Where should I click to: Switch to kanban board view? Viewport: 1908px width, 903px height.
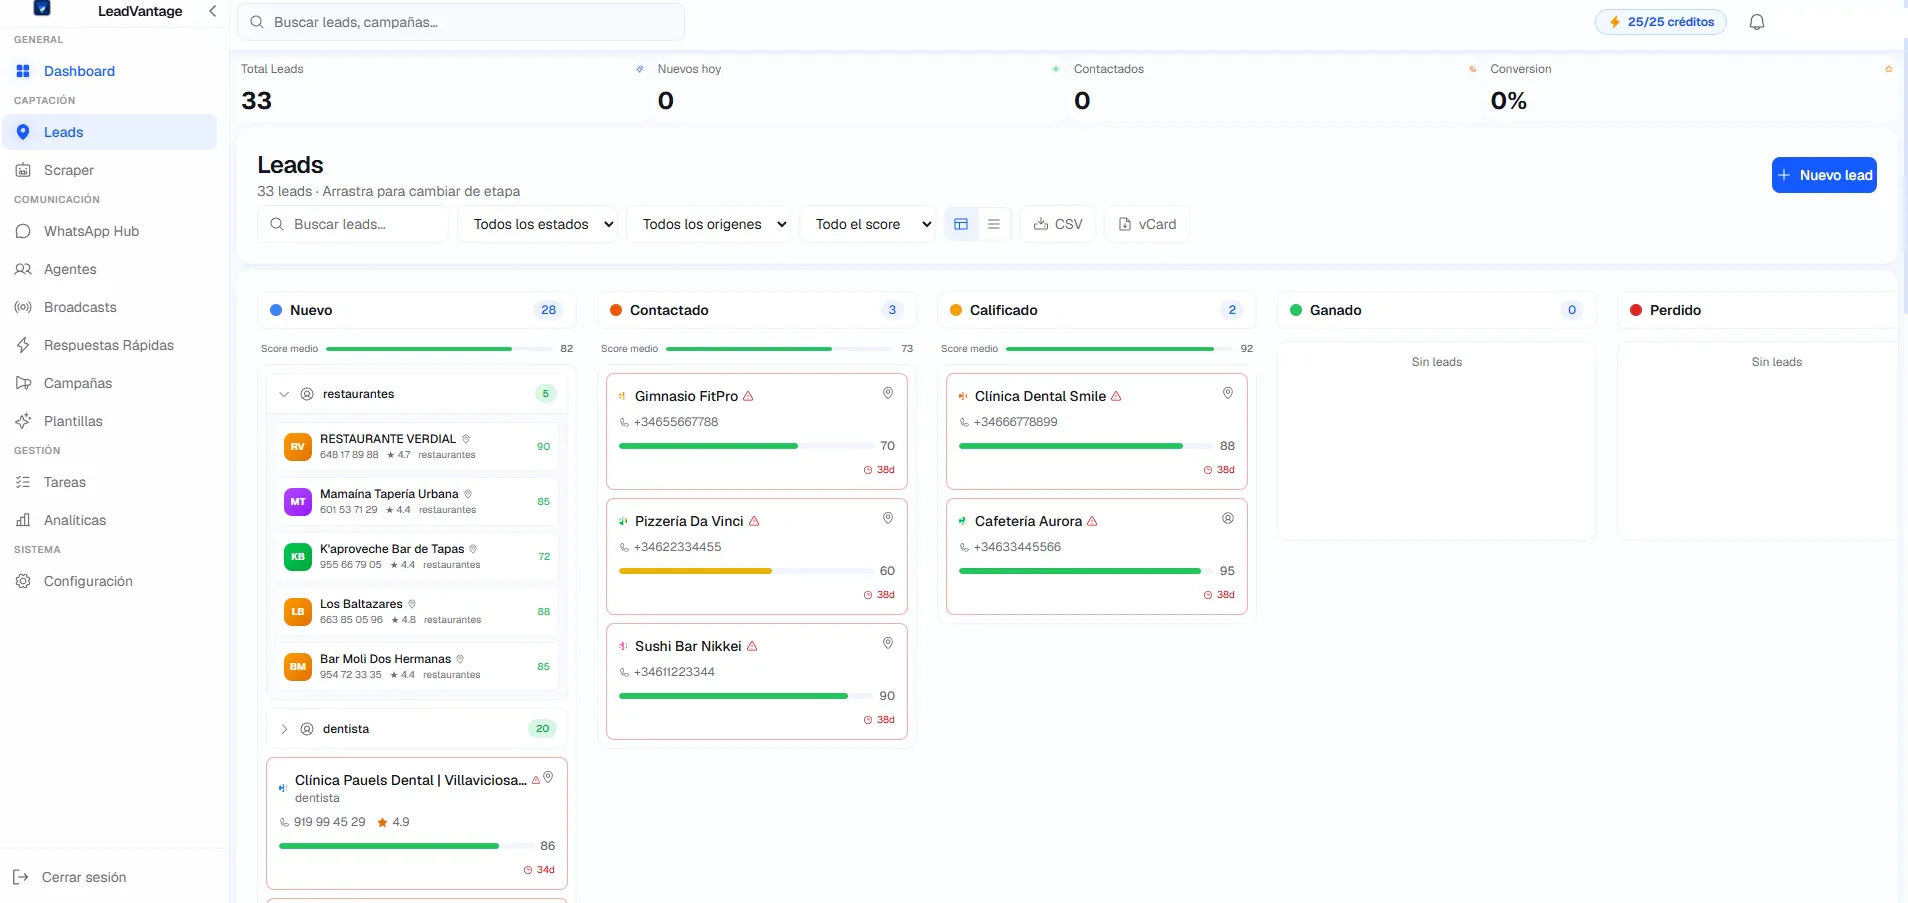[x=961, y=224]
